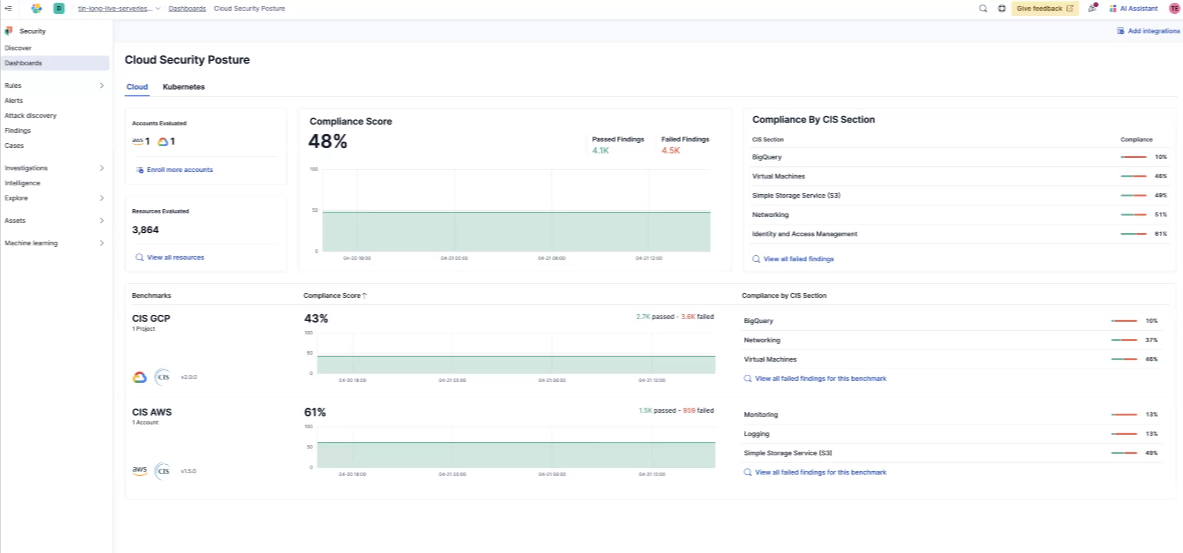Click the green space avatar icon

[59, 8]
